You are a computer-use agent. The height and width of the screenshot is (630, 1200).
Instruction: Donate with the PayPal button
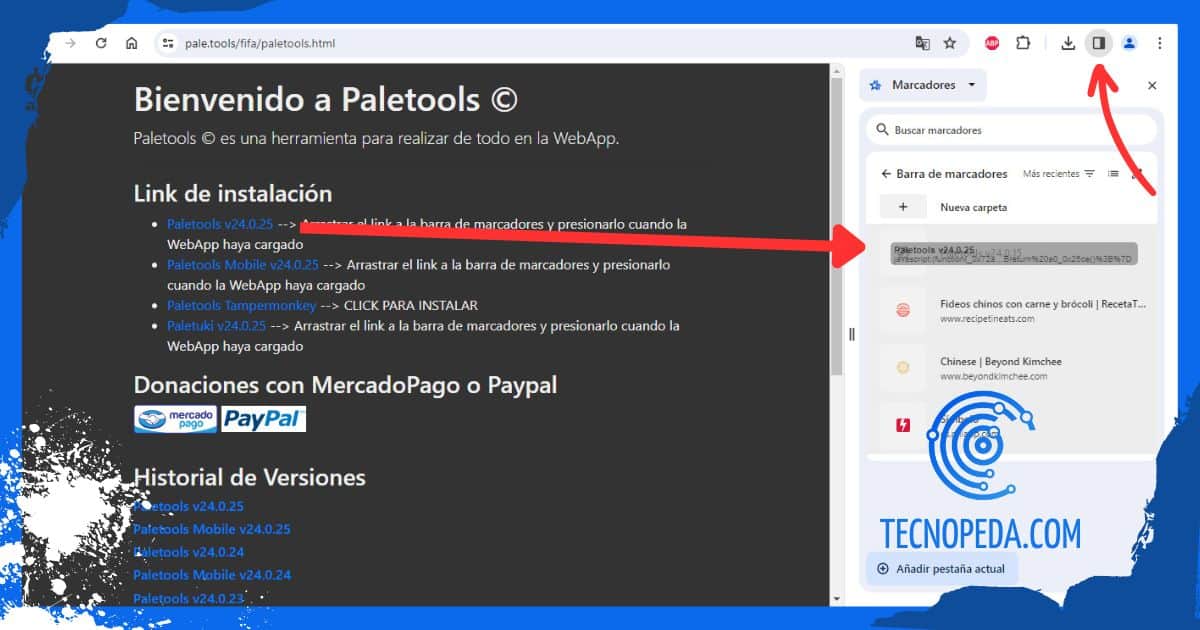(264, 419)
